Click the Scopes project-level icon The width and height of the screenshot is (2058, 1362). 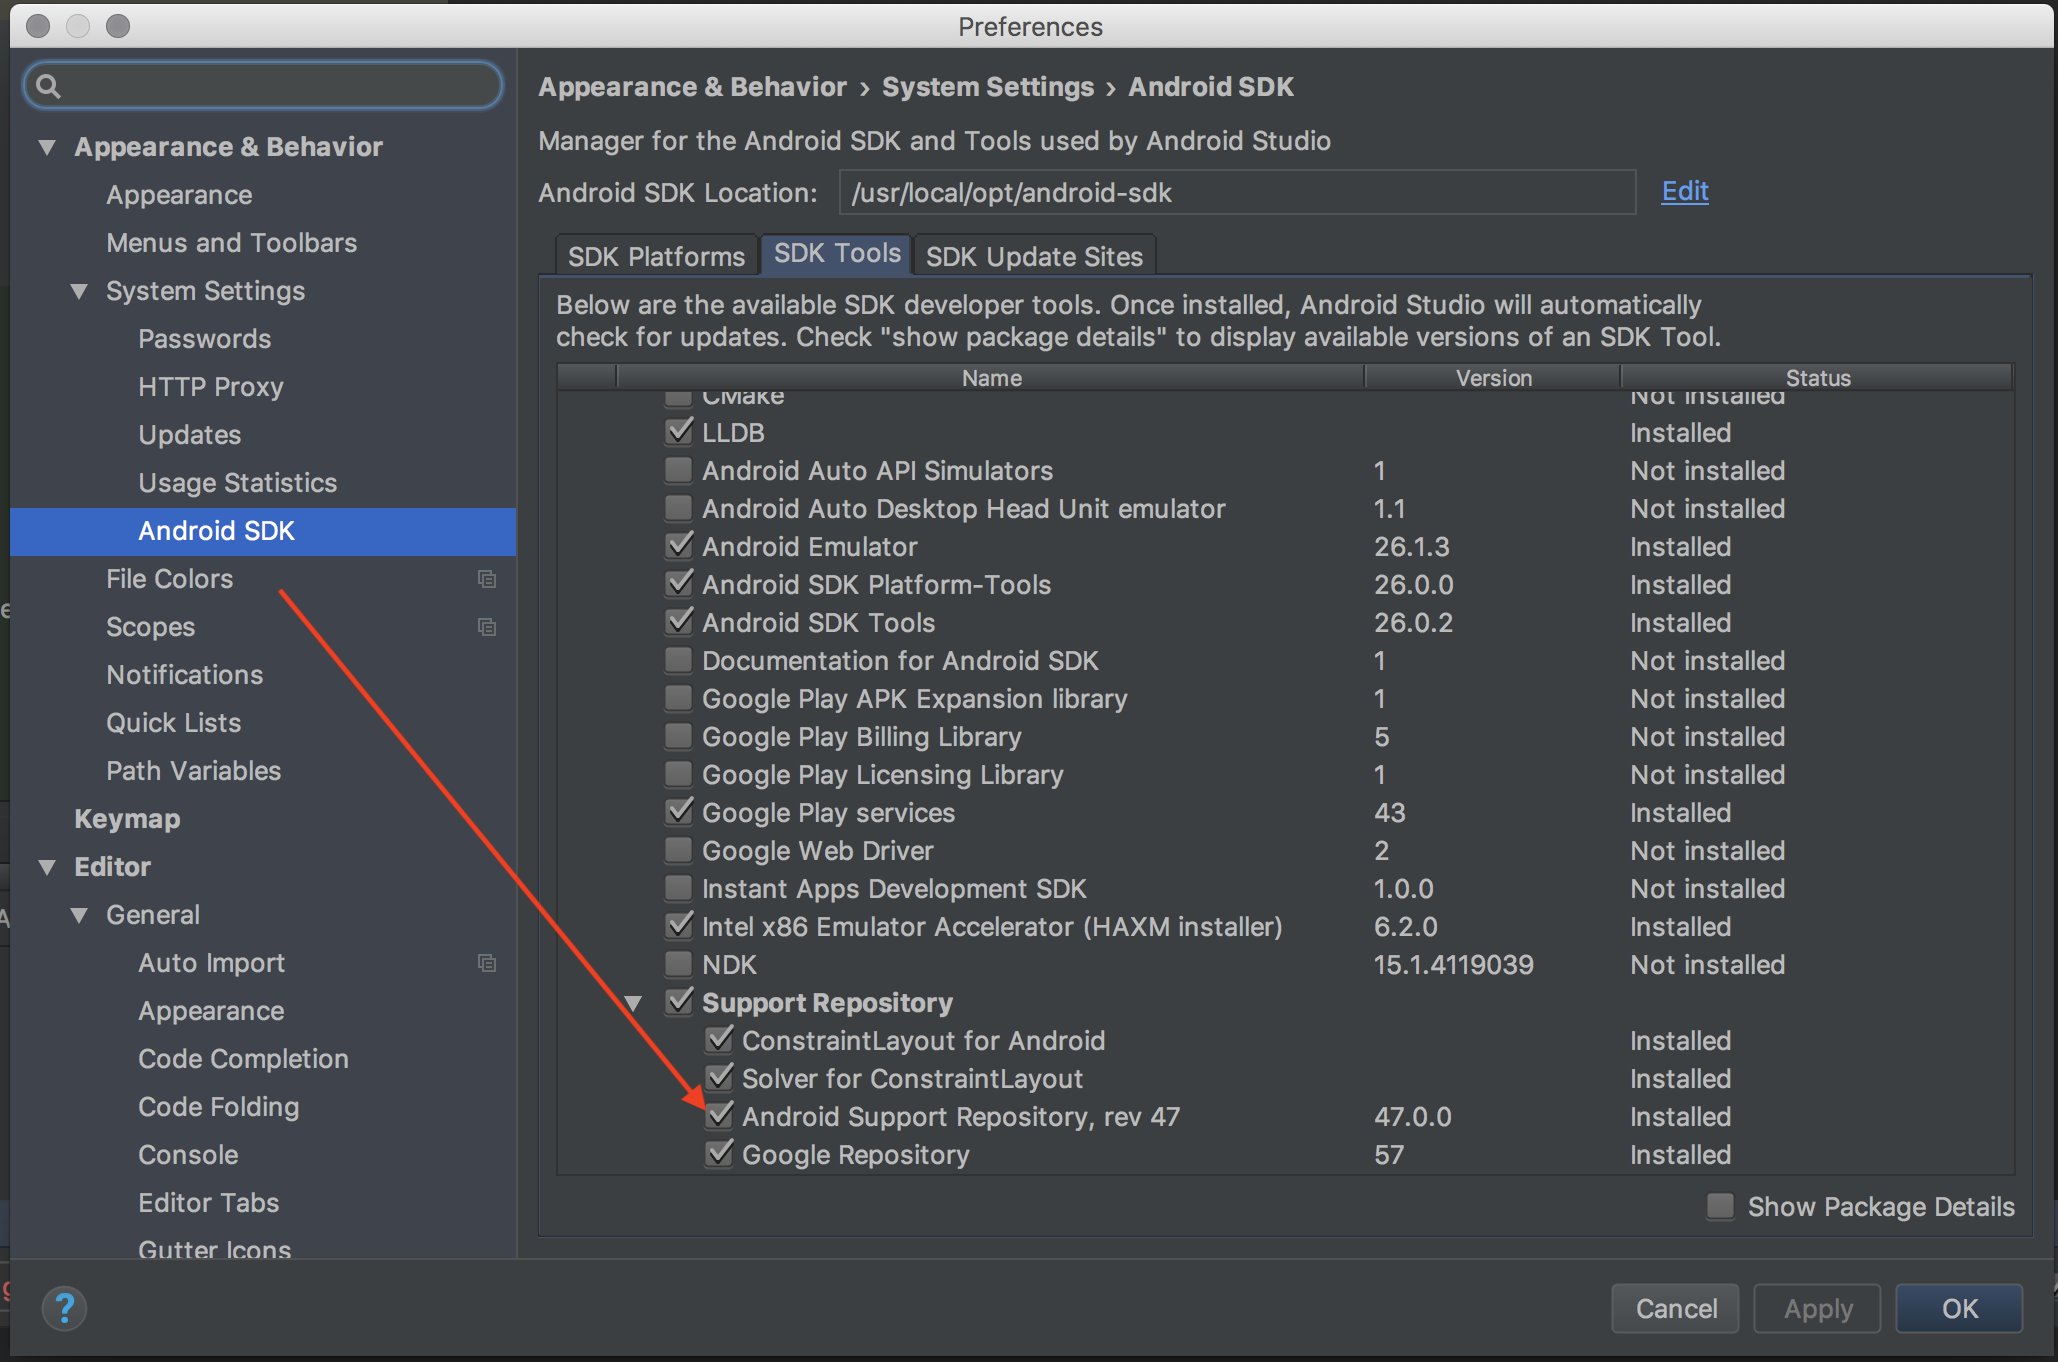coord(487,627)
